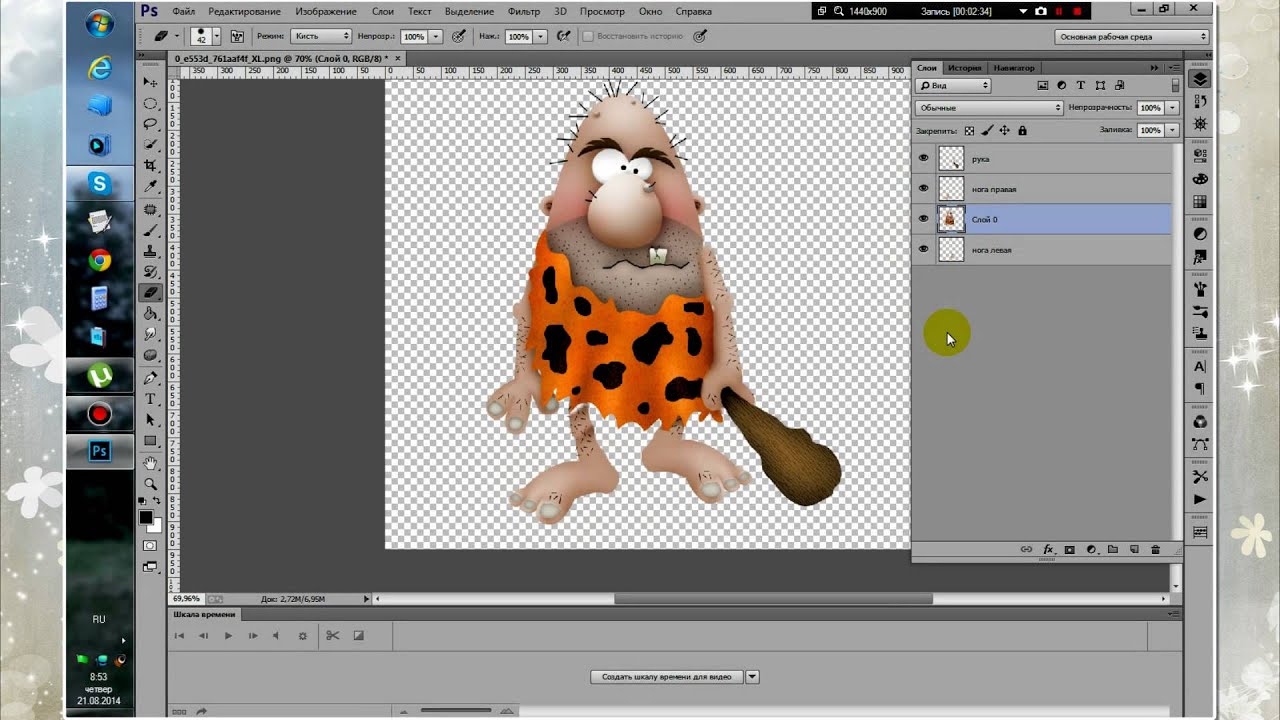Open the 'Редактирование' menu
1280x720 pixels.
pyautogui.click(x=245, y=11)
